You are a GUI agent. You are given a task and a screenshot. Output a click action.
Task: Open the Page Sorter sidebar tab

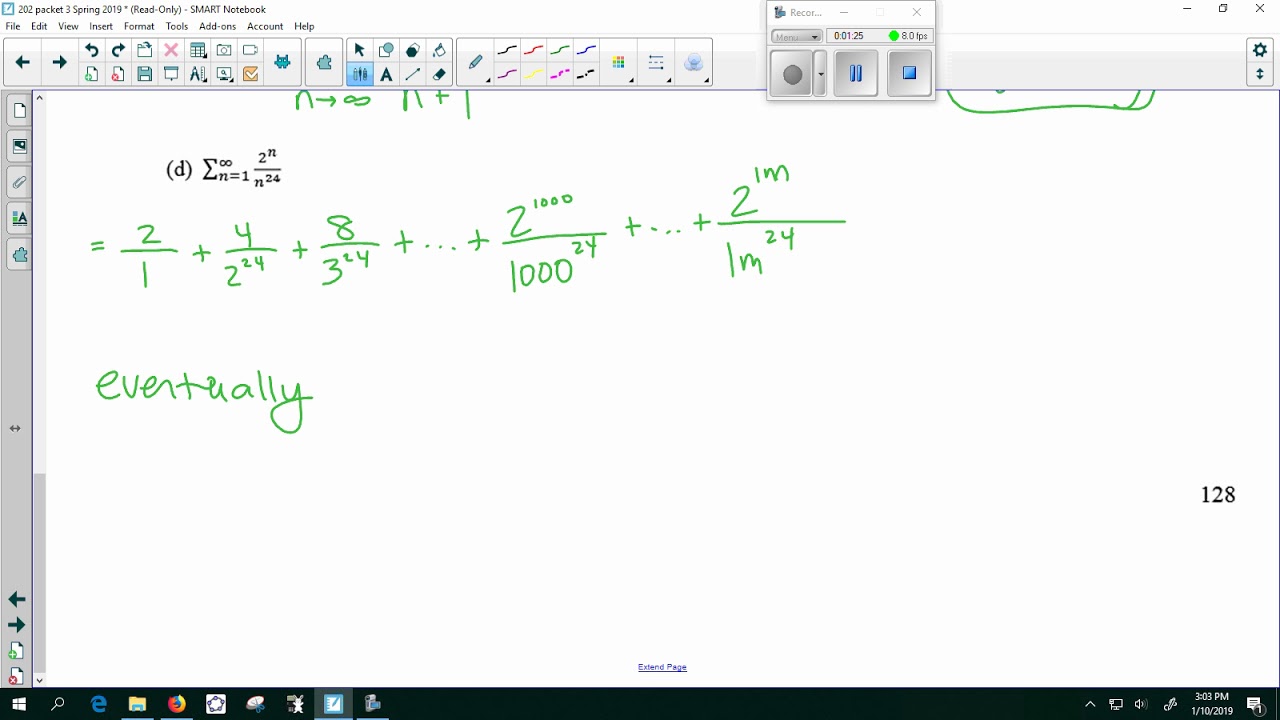(x=19, y=110)
